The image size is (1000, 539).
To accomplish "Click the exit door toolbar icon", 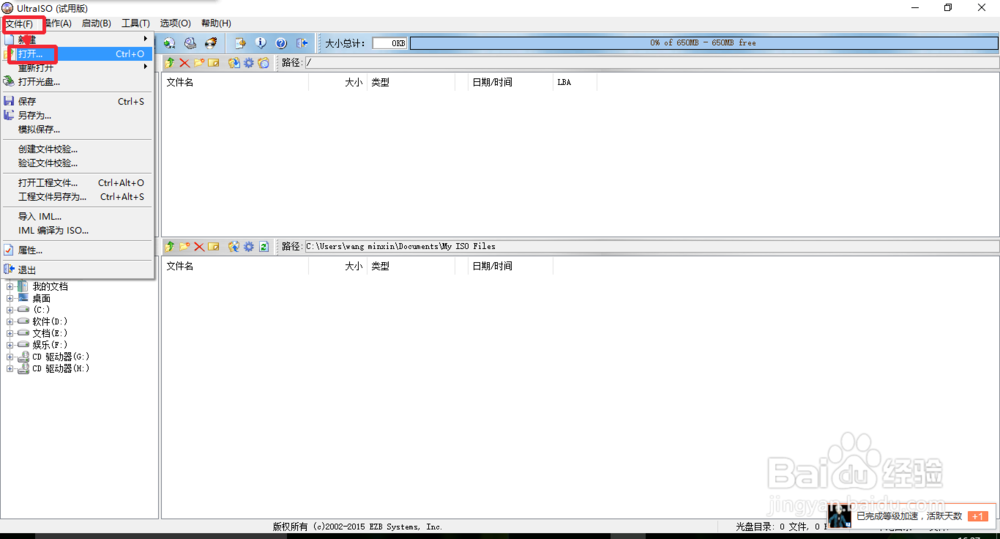I will point(302,43).
